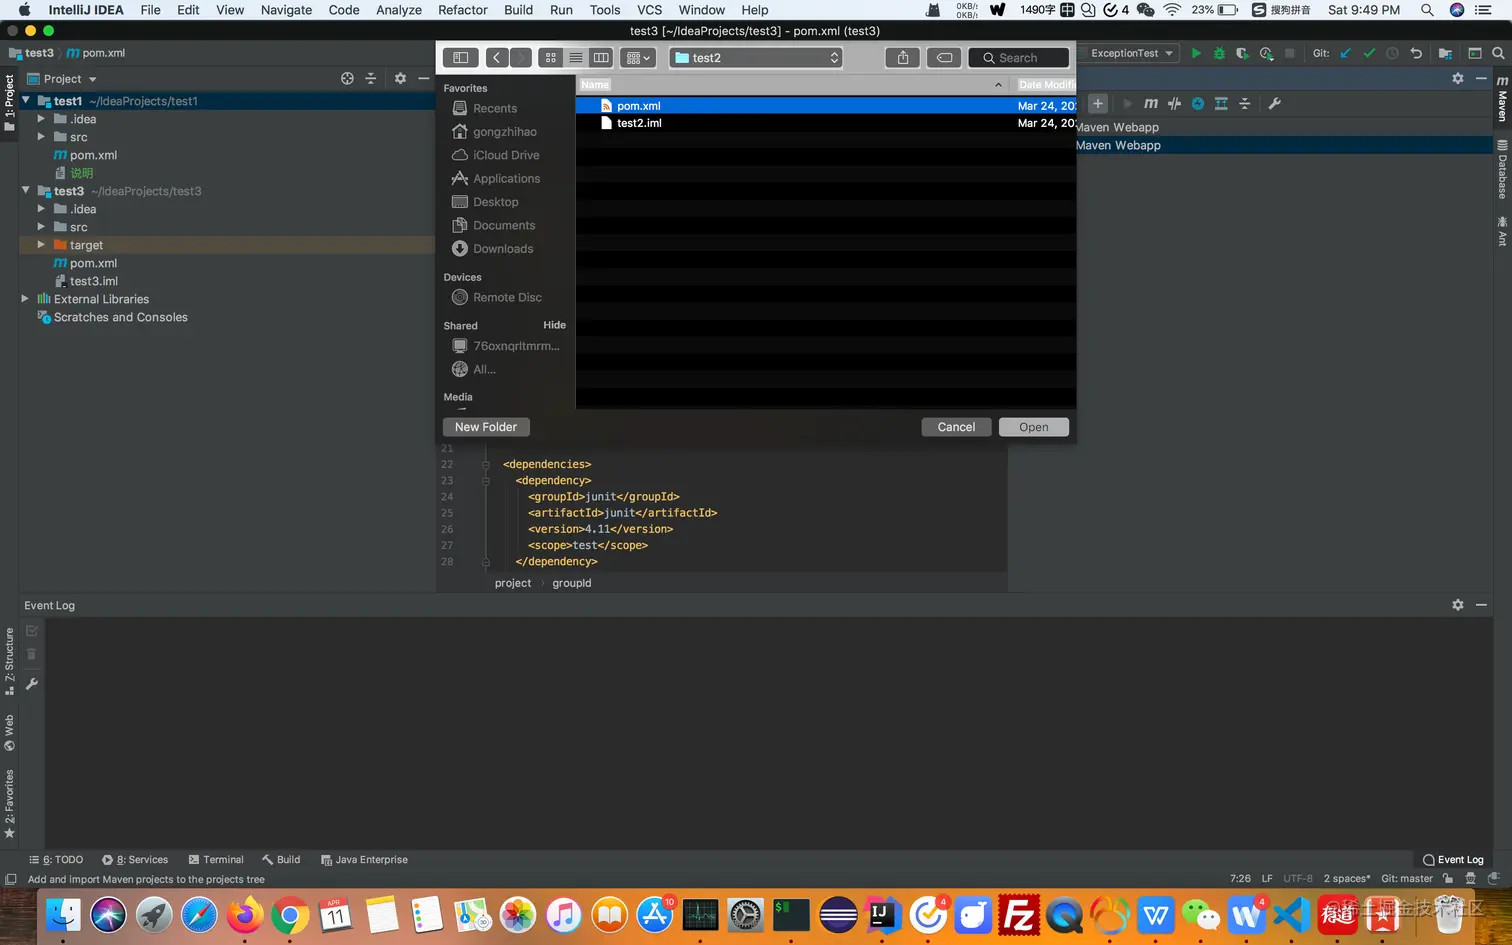Collapse the test3 project node
1512x945 pixels.
[26, 191]
